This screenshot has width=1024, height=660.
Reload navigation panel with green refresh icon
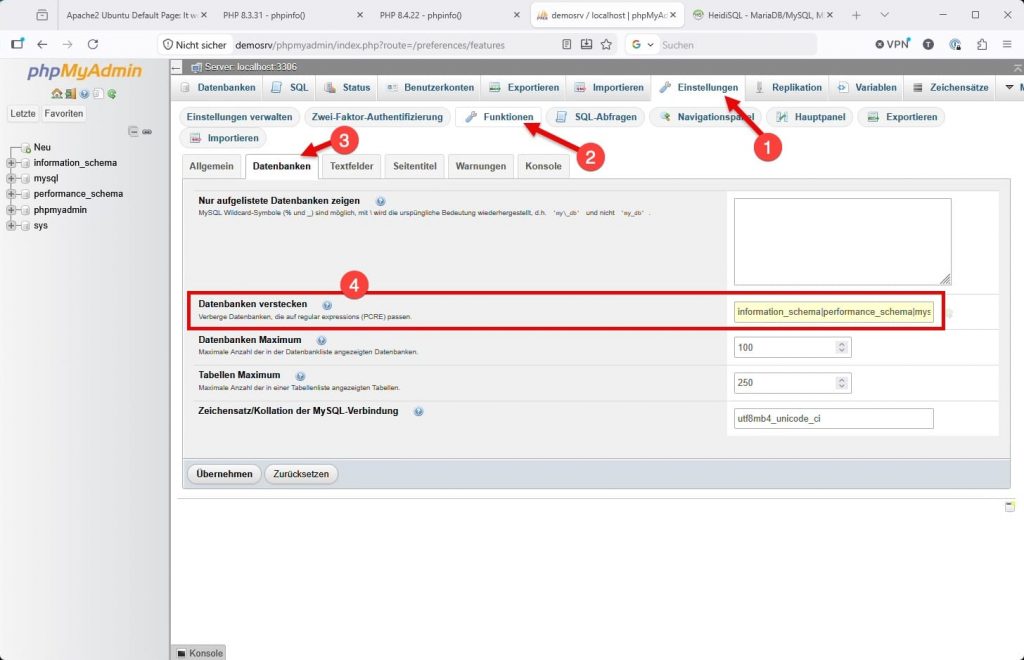click(x=112, y=94)
